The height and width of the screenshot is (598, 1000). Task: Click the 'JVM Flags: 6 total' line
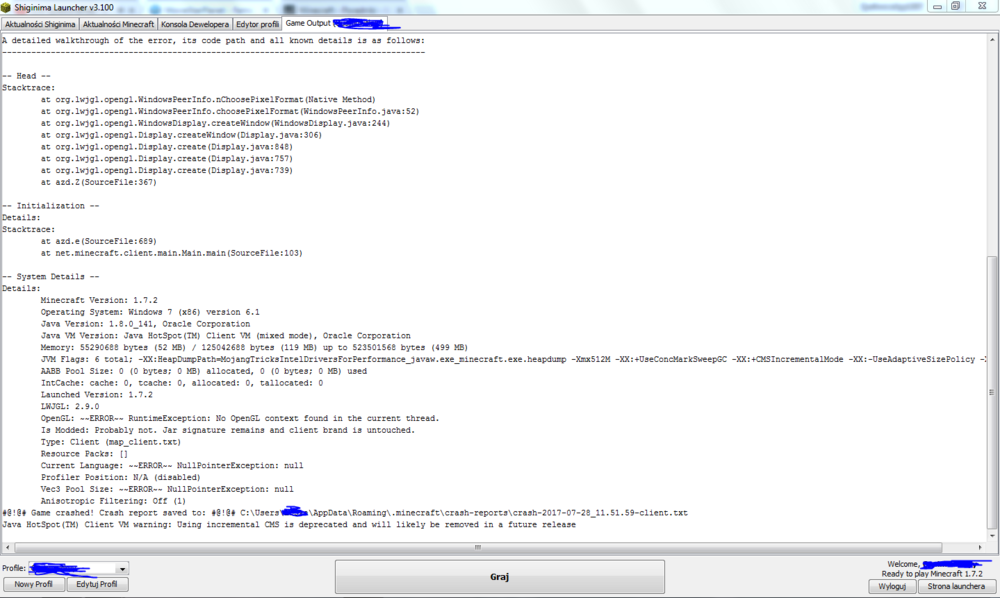click(513, 360)
